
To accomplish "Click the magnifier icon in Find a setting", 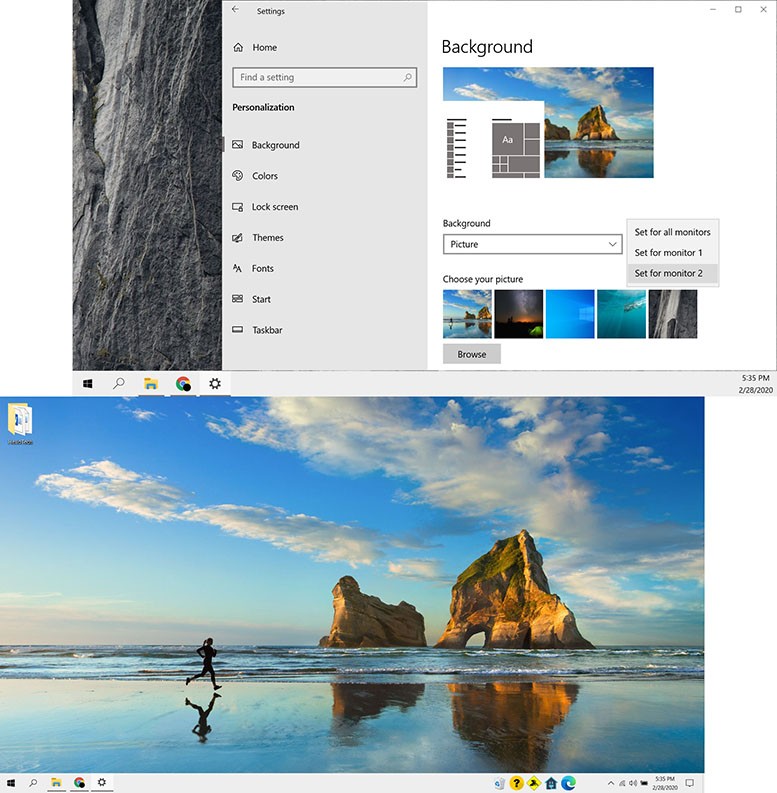I will click(x=407, y=77).
